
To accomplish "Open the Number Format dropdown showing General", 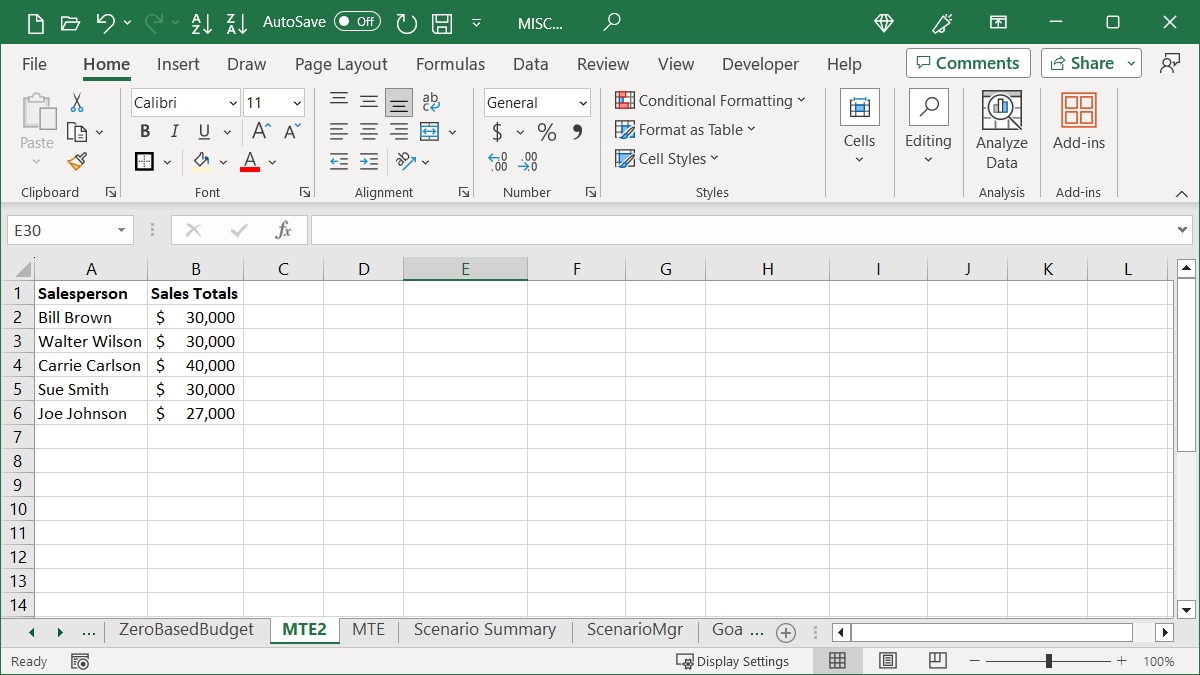I will pyautogui.click(x=536, y=102).
